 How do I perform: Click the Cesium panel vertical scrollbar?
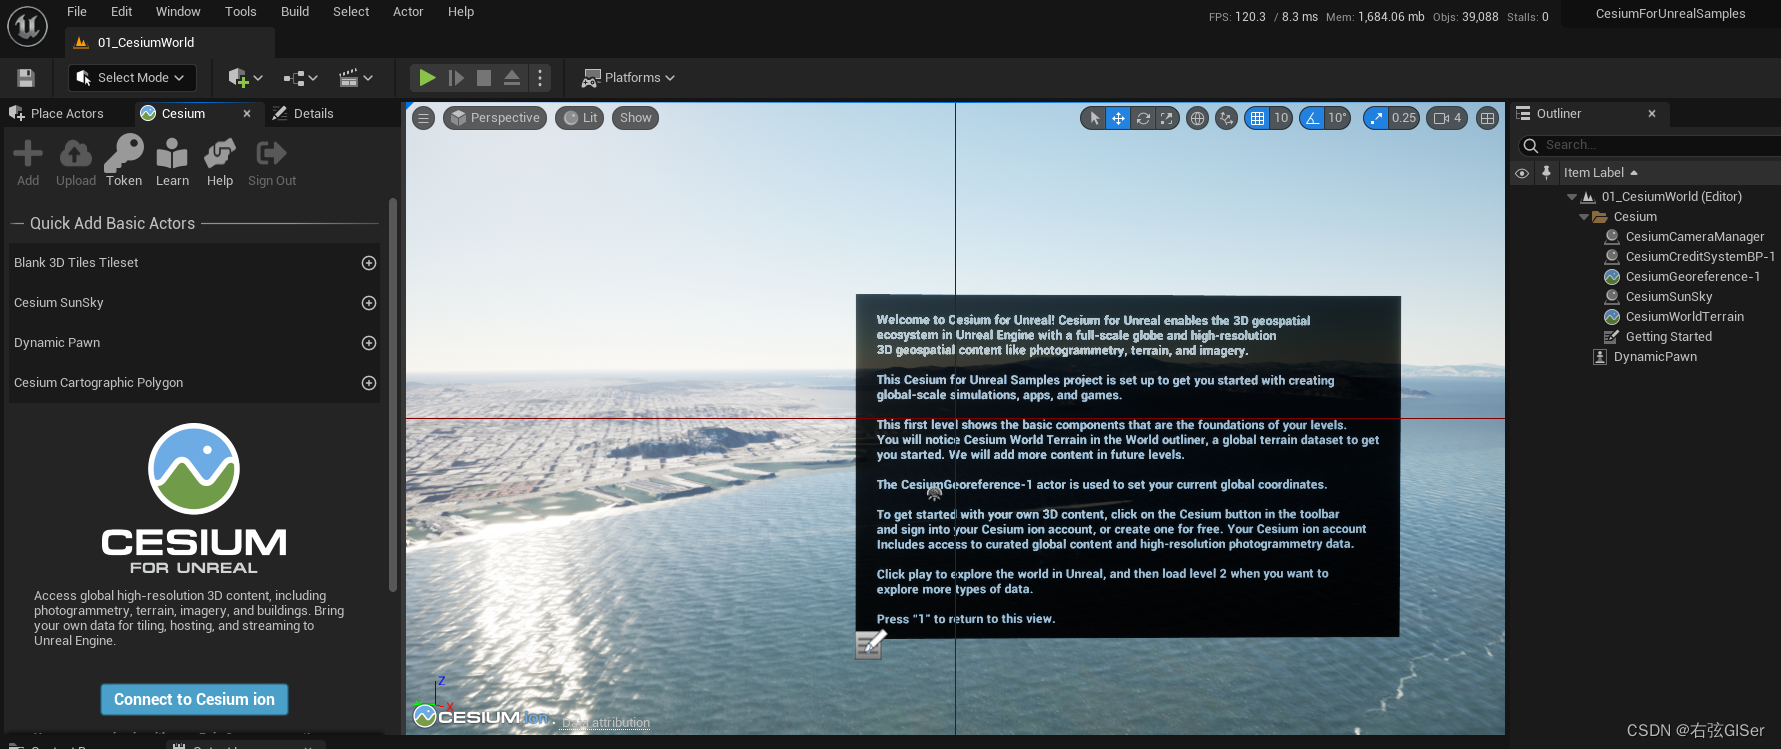point(393,395)
